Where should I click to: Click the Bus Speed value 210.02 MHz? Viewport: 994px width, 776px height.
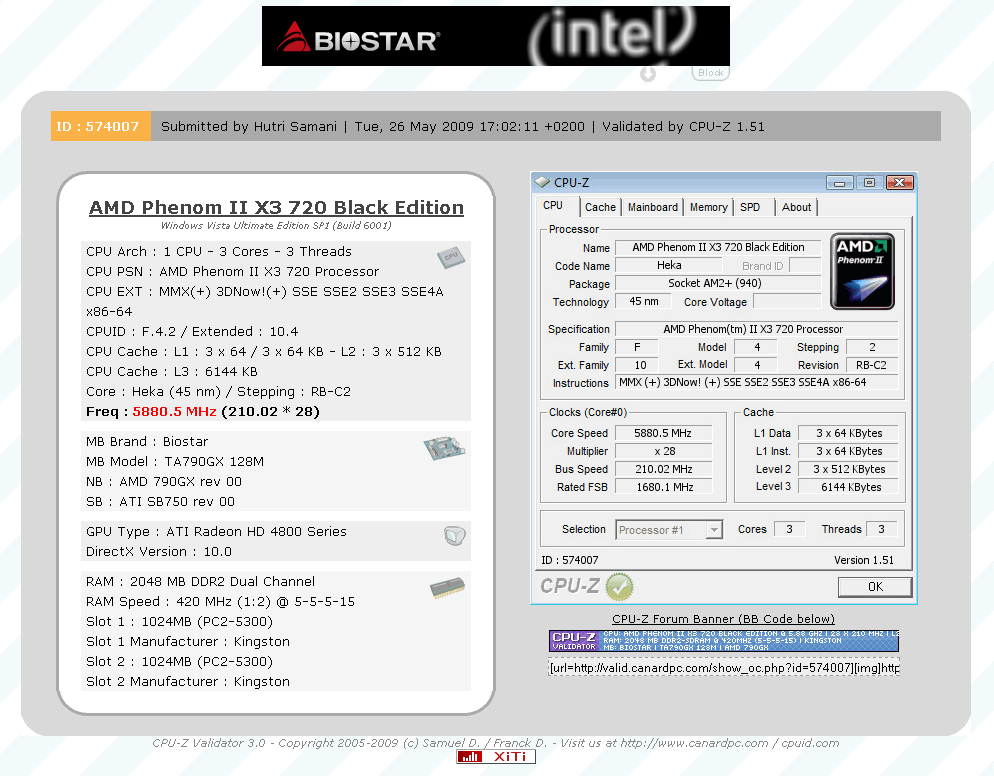[x=663, y=469]
